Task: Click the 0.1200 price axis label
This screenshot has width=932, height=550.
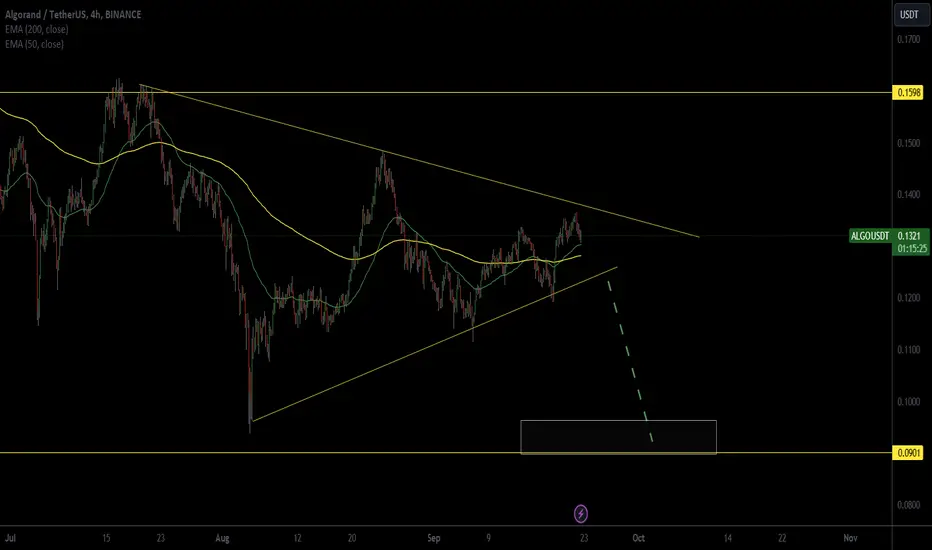Action: (x=909, y=298)
